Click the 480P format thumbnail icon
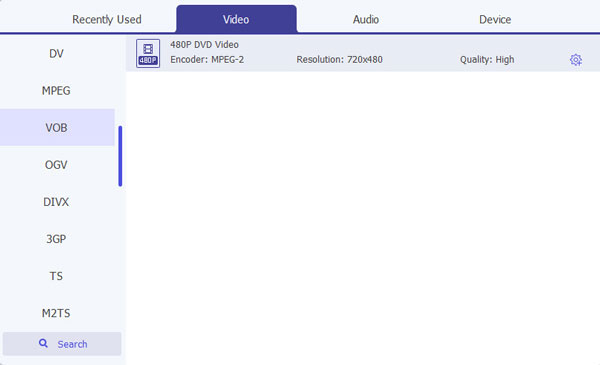600x365 pixels. 148,54
